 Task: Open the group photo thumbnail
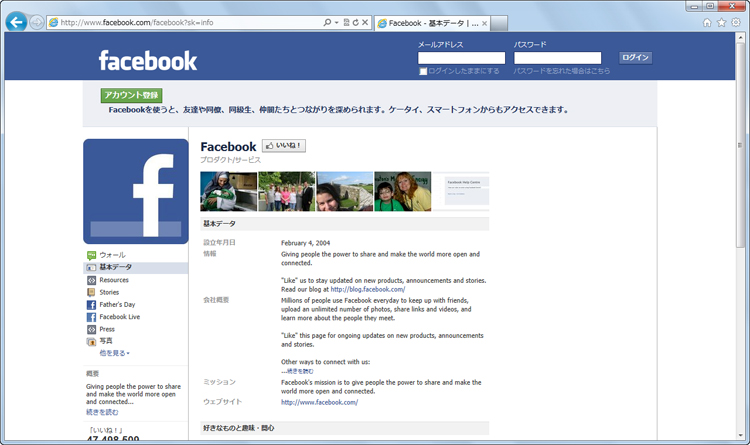click(287, 191)
